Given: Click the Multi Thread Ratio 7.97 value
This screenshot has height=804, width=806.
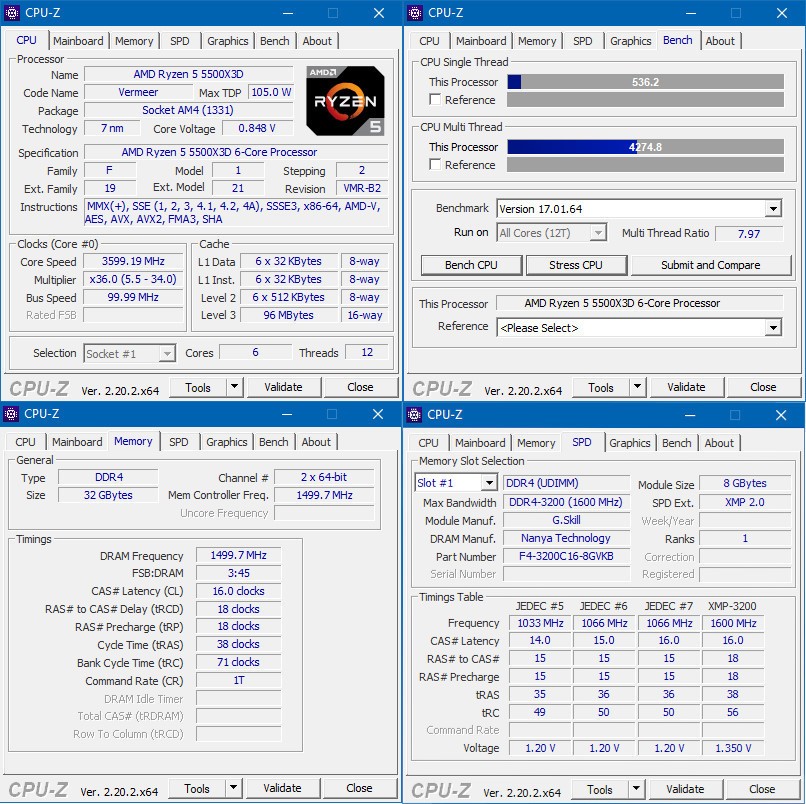Looking at the screenshot, I should (749, 233).
